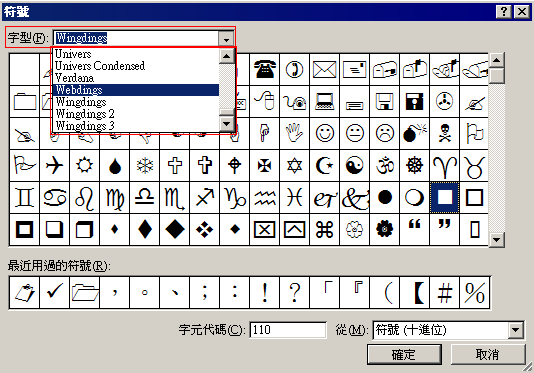534x373 pixels.
Task: Choose the skull and crossbones symbol
Action: (444, 133)
